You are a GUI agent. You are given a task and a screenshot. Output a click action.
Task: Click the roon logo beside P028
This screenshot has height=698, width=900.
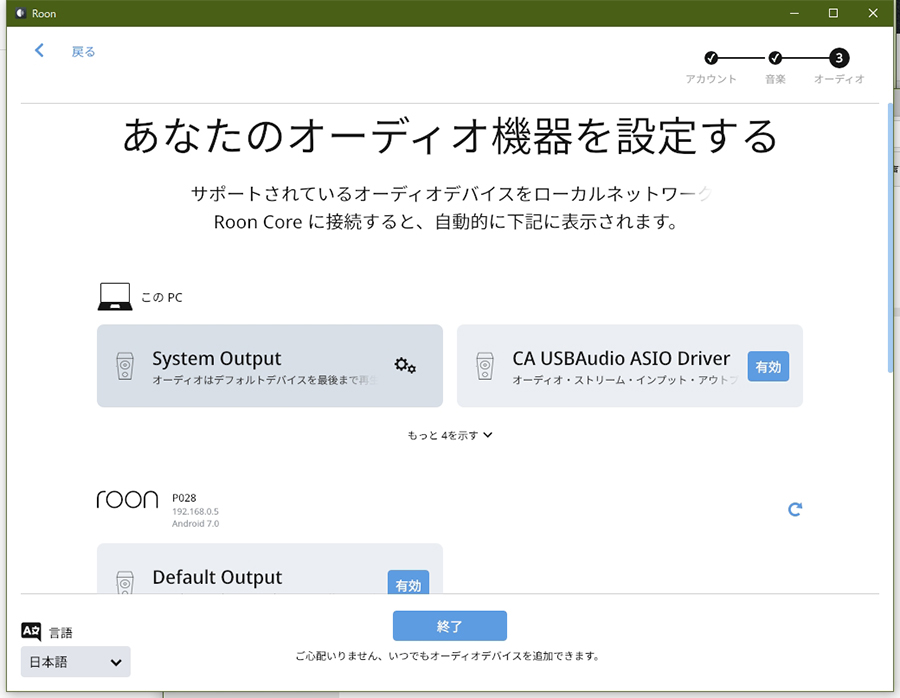tap(127, 500)
